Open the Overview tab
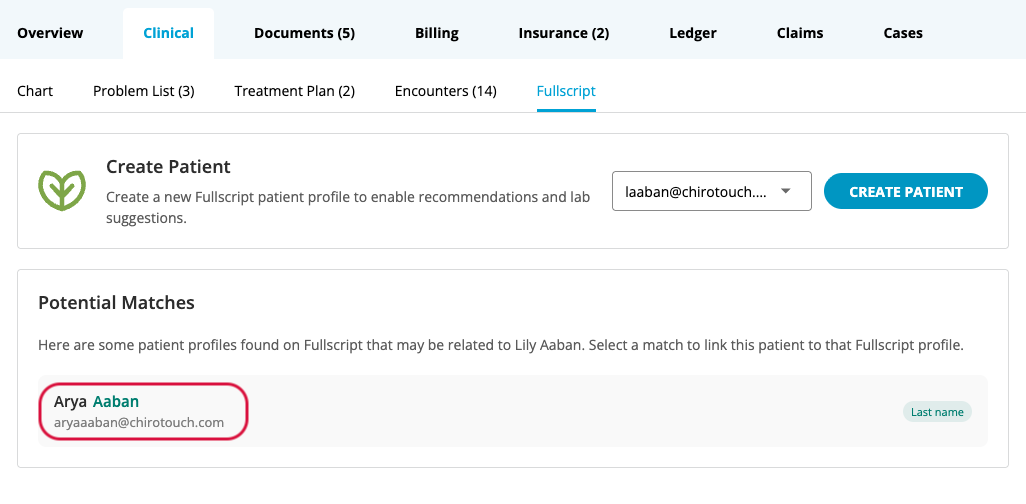The width and height of the screenshot is (1026, 504). 50,33
